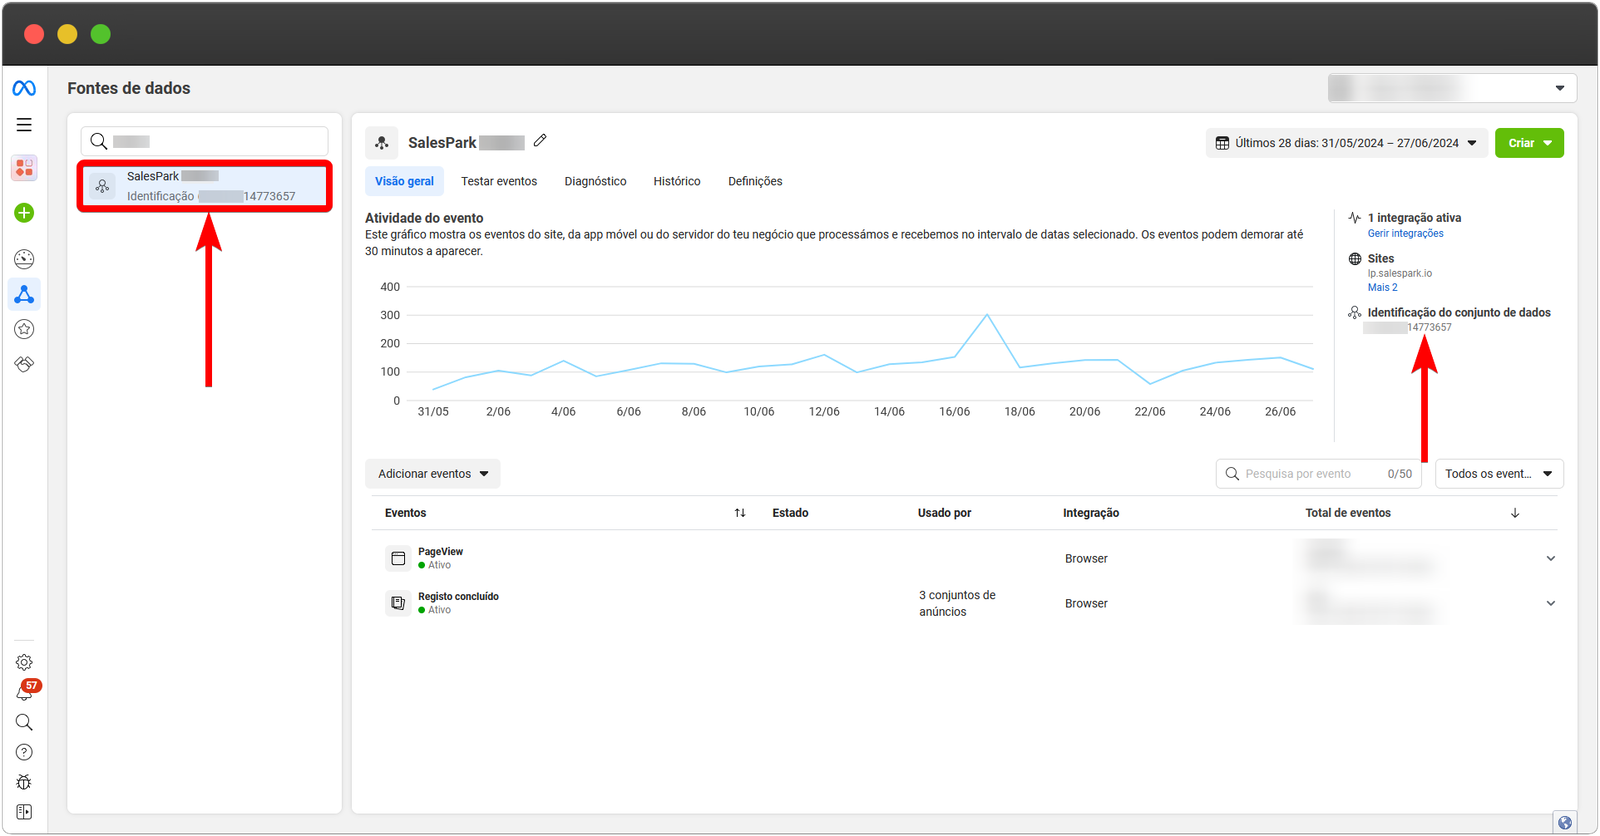
Task: Click the Gerir integrações link
Action: (1405, 233)
